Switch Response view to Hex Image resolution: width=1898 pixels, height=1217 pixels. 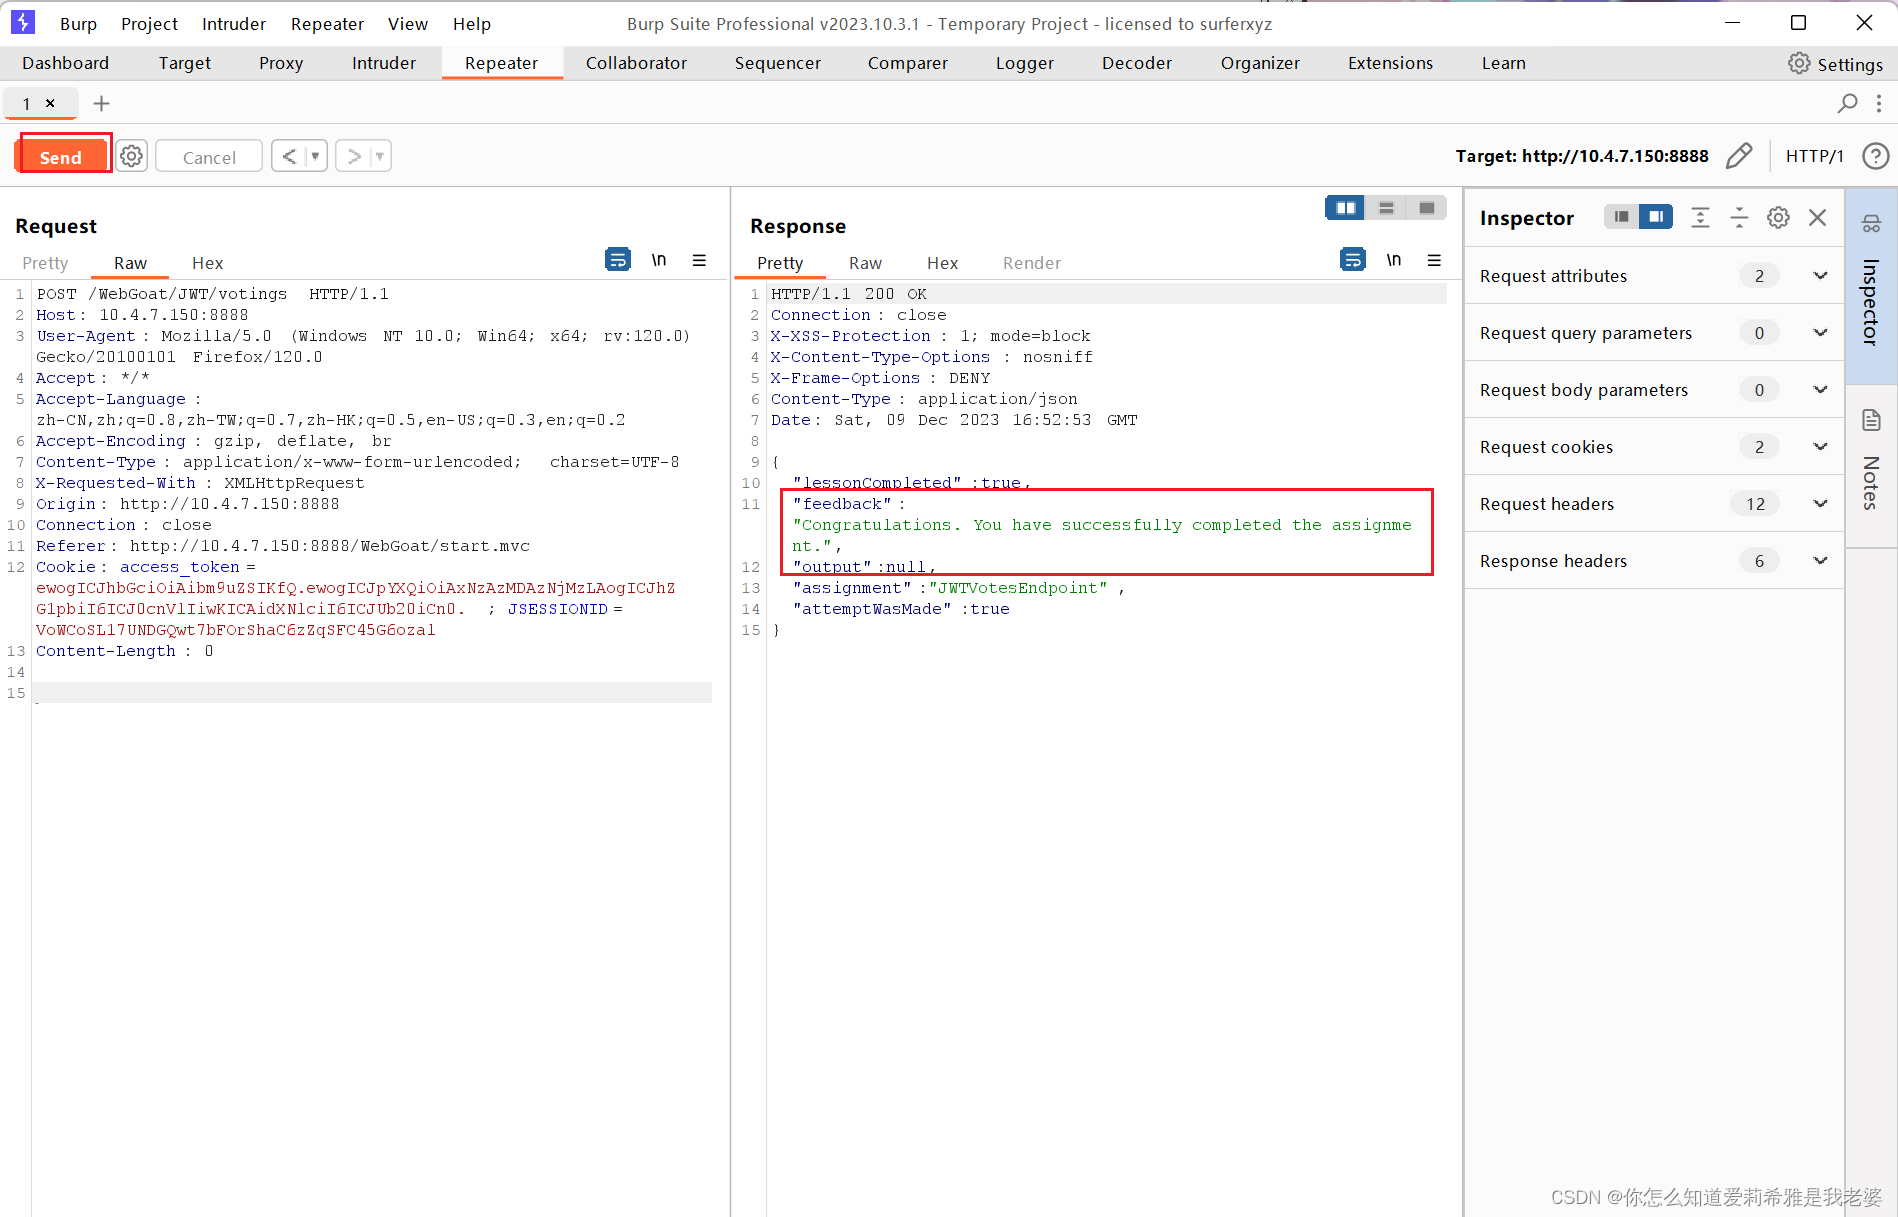pyautogui.click(x=942, y=263)
